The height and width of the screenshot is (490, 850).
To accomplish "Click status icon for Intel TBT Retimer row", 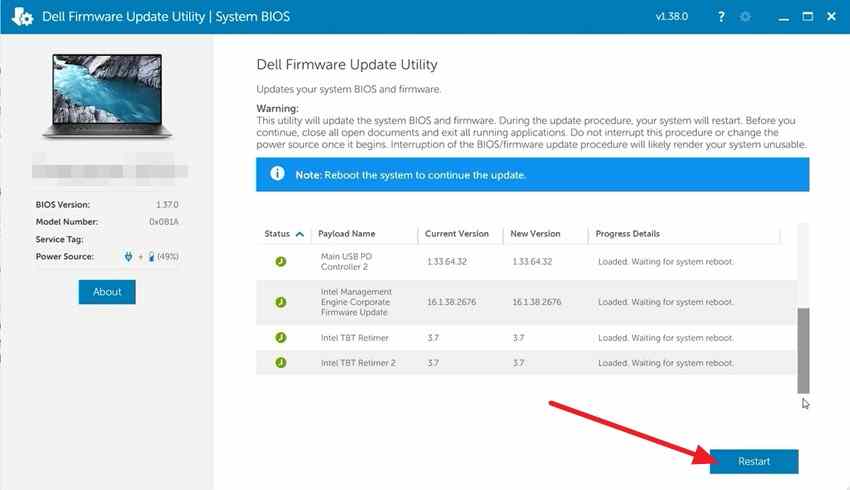I will tap(280, 338).
